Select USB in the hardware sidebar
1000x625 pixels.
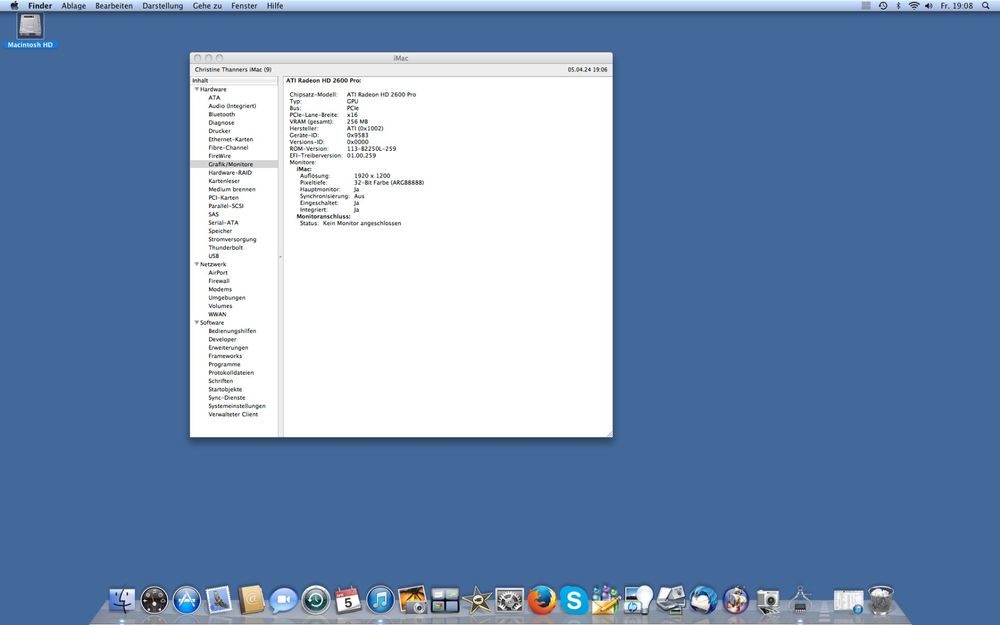tap(214, 256)
